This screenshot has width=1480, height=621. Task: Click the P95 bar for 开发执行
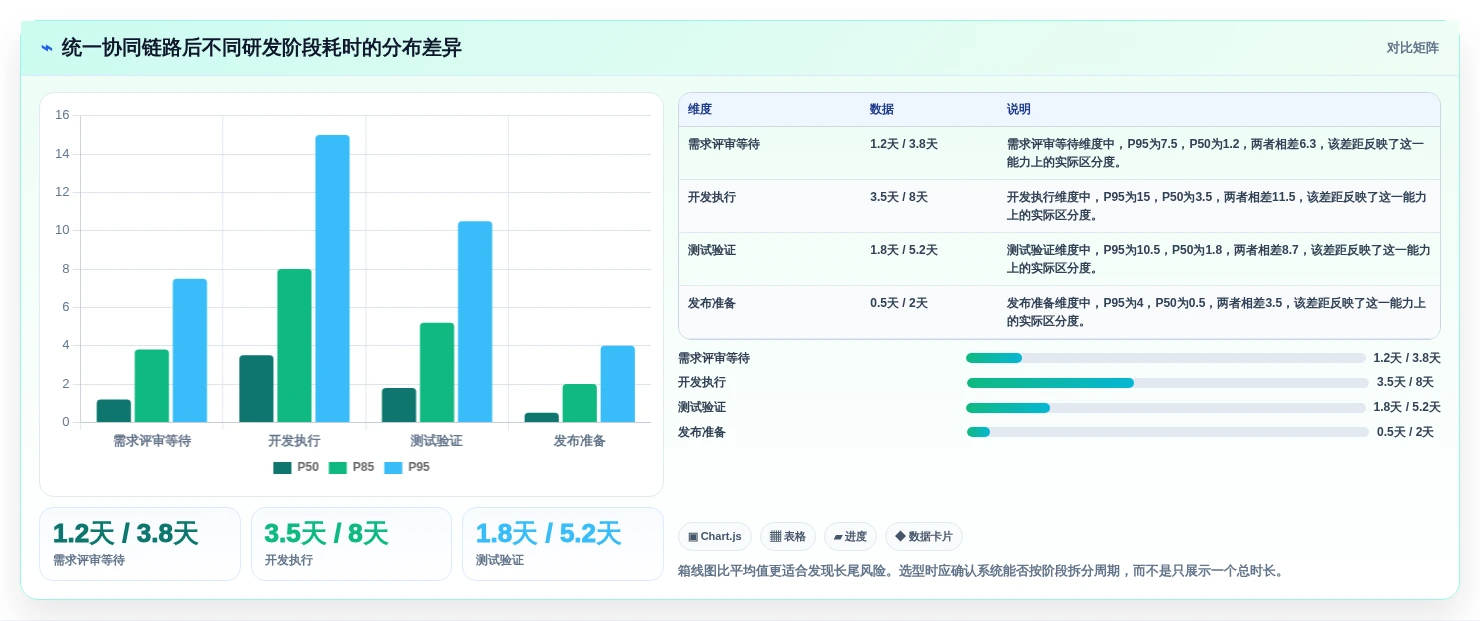333,278
